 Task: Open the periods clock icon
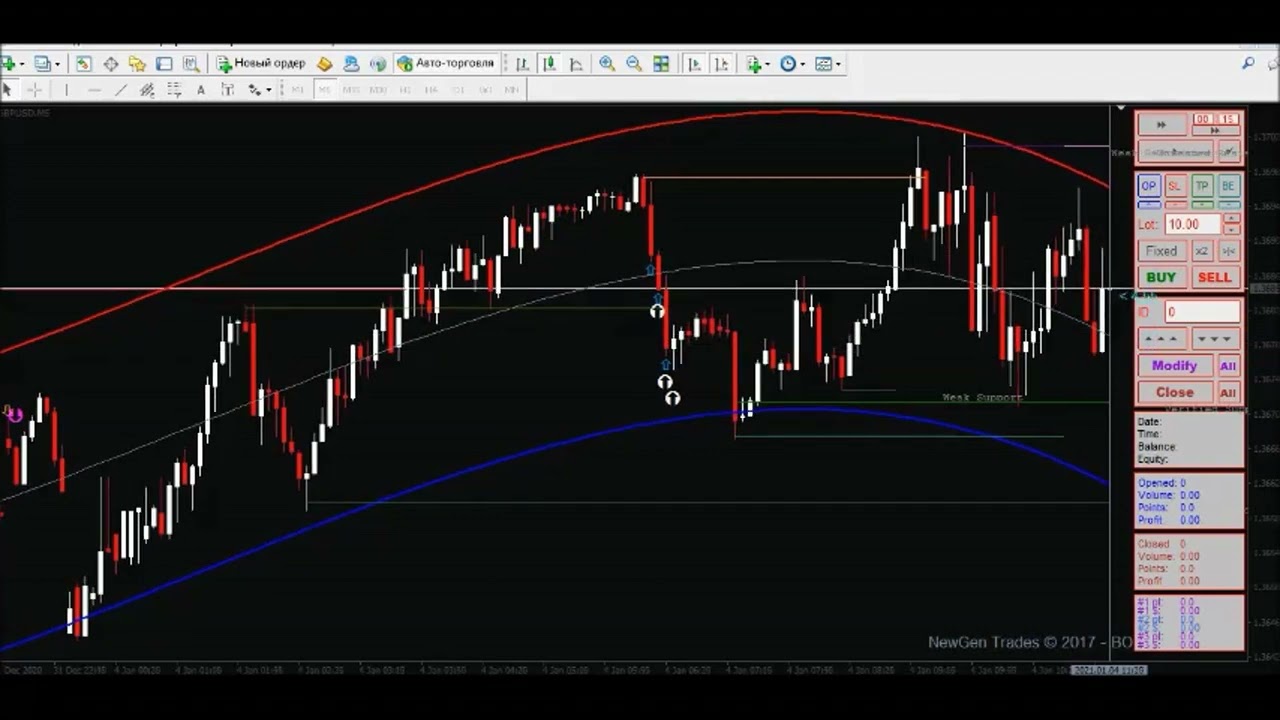tap(788, 64)
